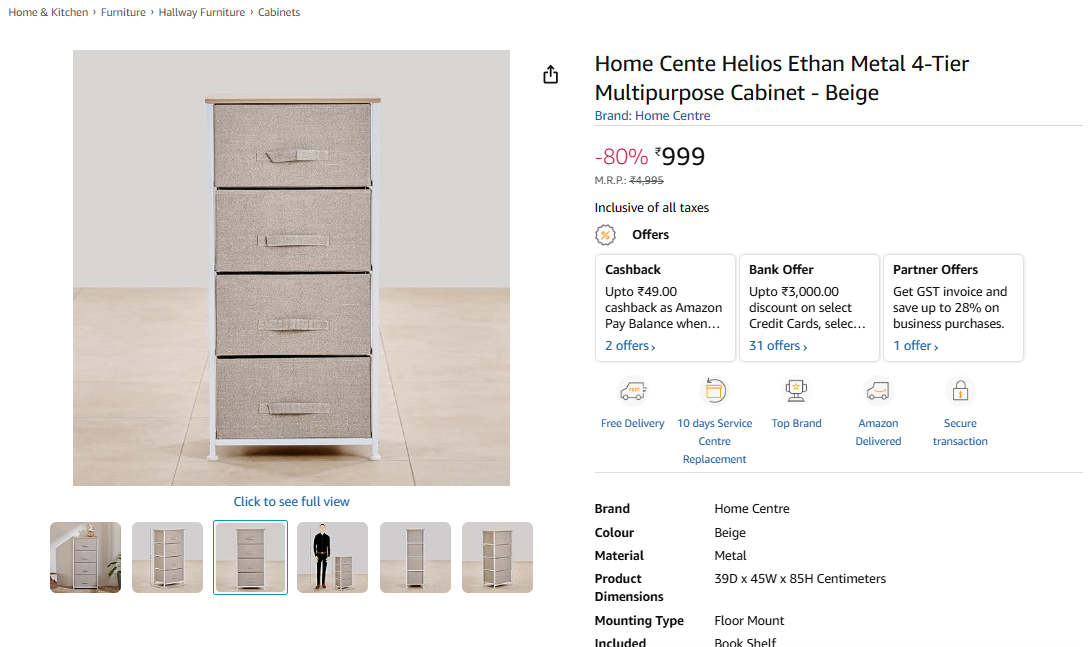
Task: Click the Amazon Delivered van icon
Action: point(878,390)
